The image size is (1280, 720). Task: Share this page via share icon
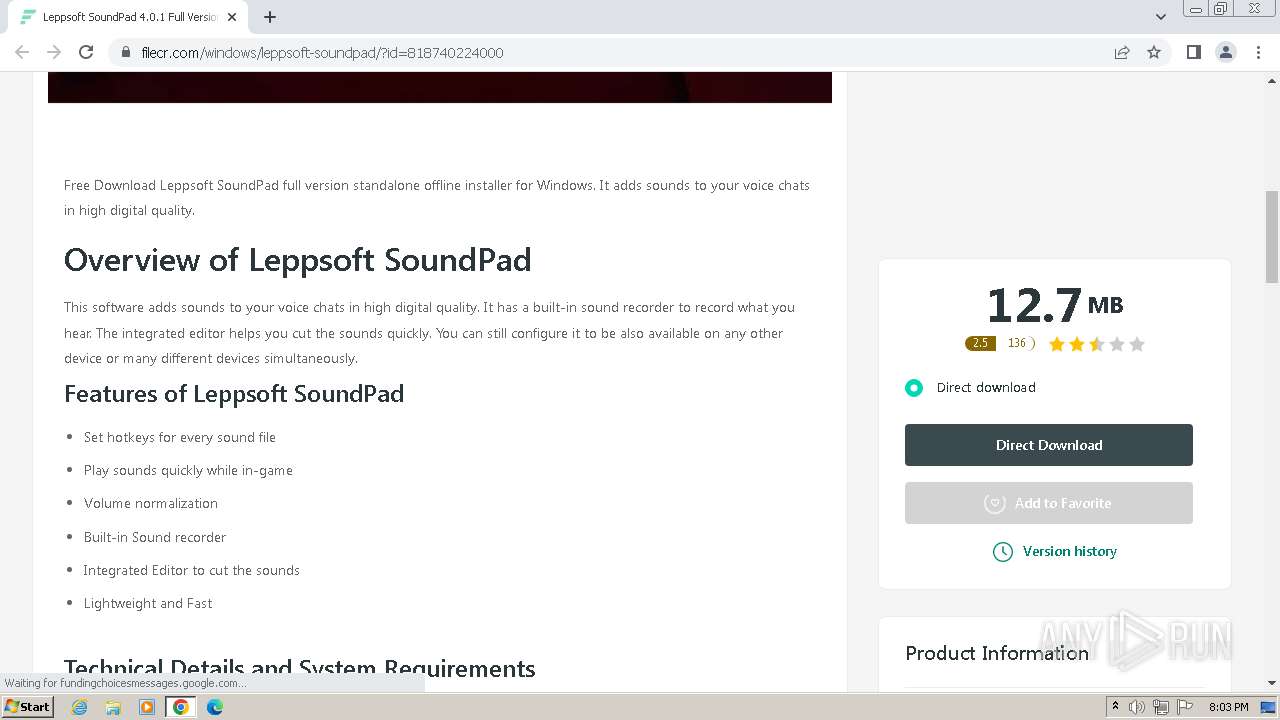pos(1122,52)
